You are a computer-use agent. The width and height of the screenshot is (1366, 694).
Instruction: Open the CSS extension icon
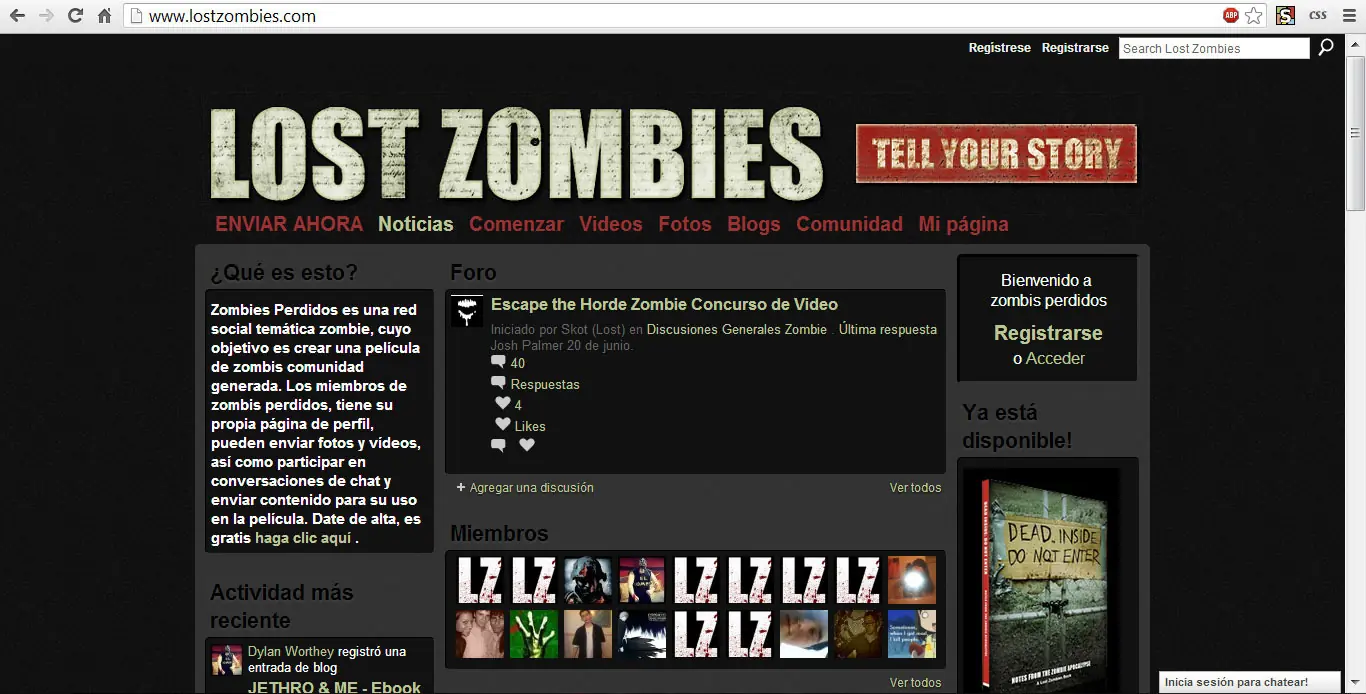coord(1318,16)
